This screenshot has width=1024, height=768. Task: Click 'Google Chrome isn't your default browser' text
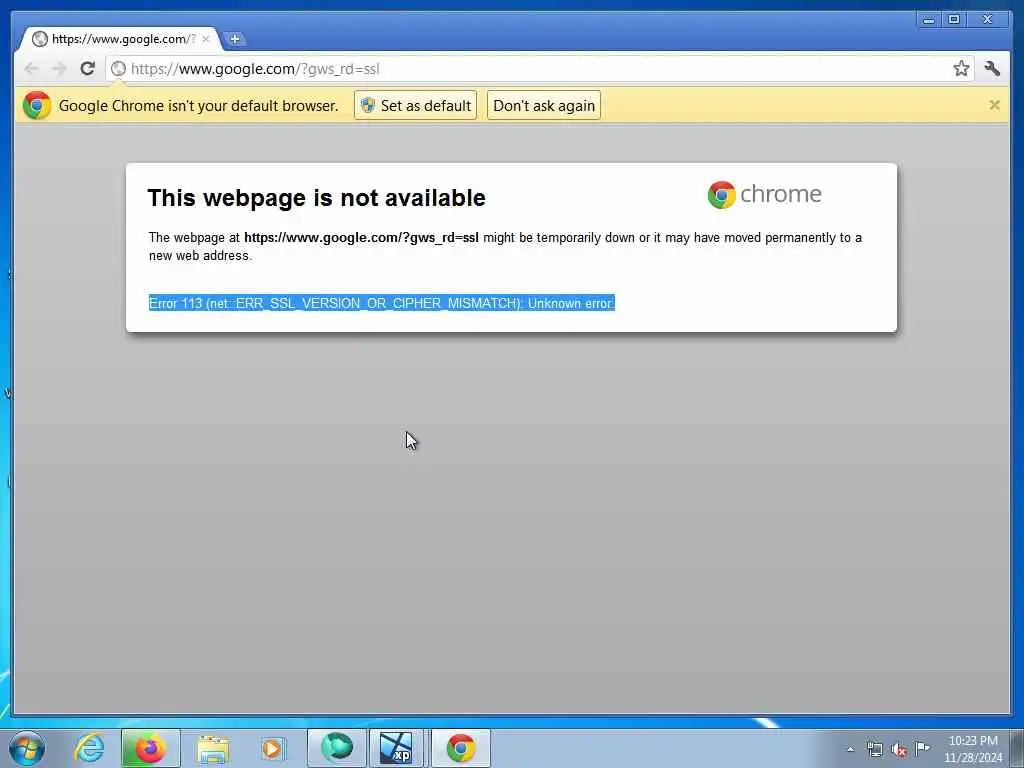pos(199,106)
